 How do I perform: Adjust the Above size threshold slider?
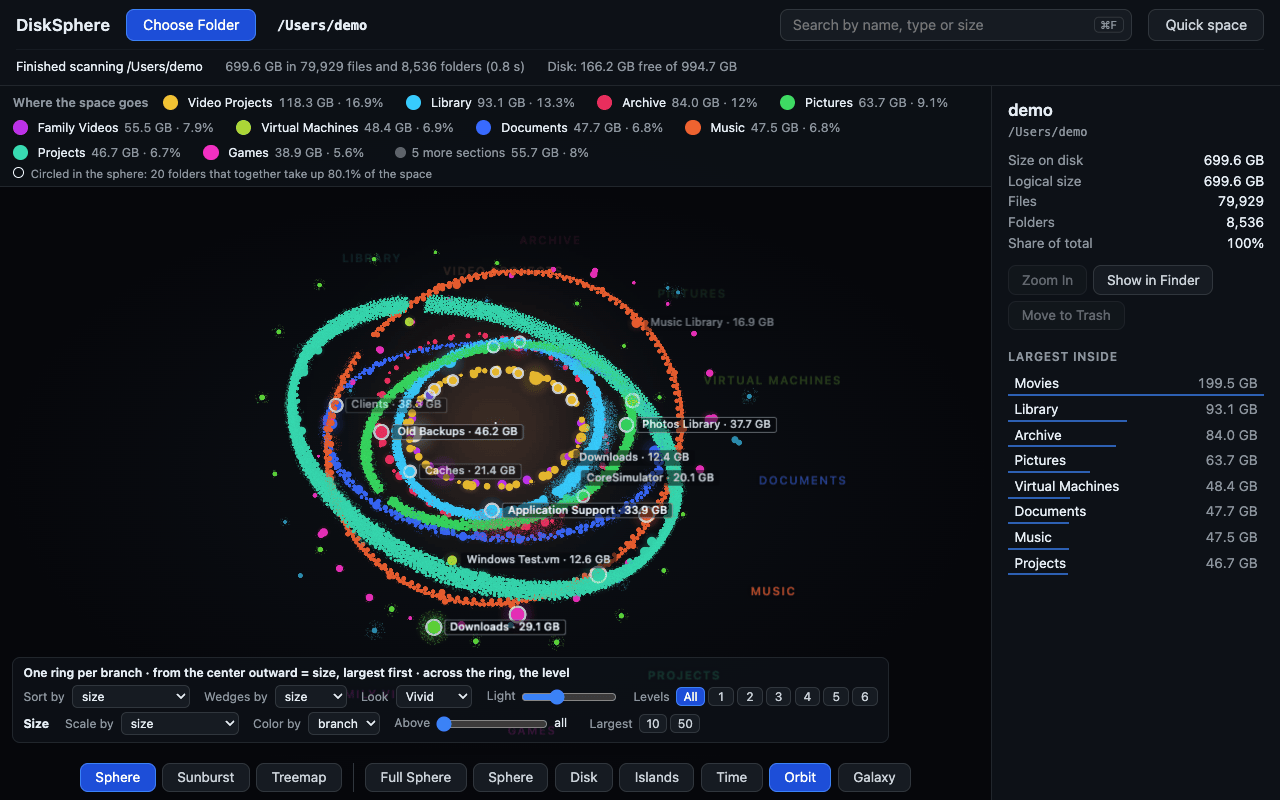click(x=491, y=724)
